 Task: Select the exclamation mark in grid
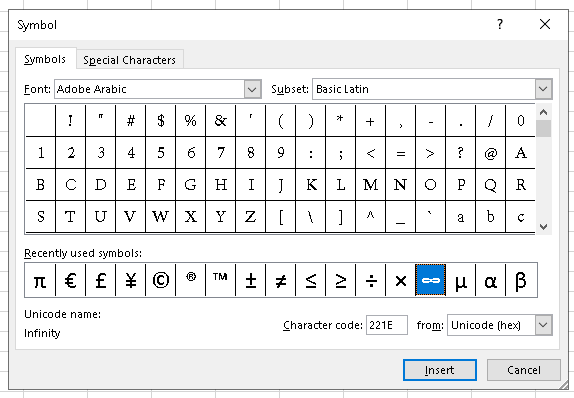(x=70, y=120)
